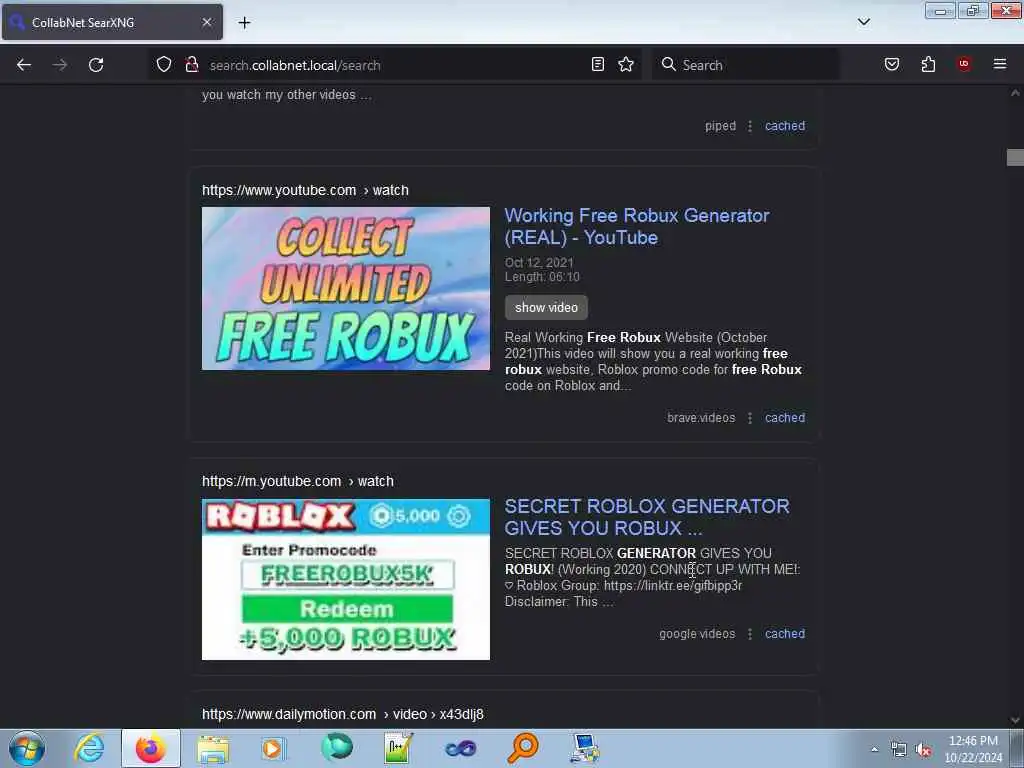List all tabs dropdown arrow
The image size is (1024, 768).
pyautogui.click(x=864, y=22)
